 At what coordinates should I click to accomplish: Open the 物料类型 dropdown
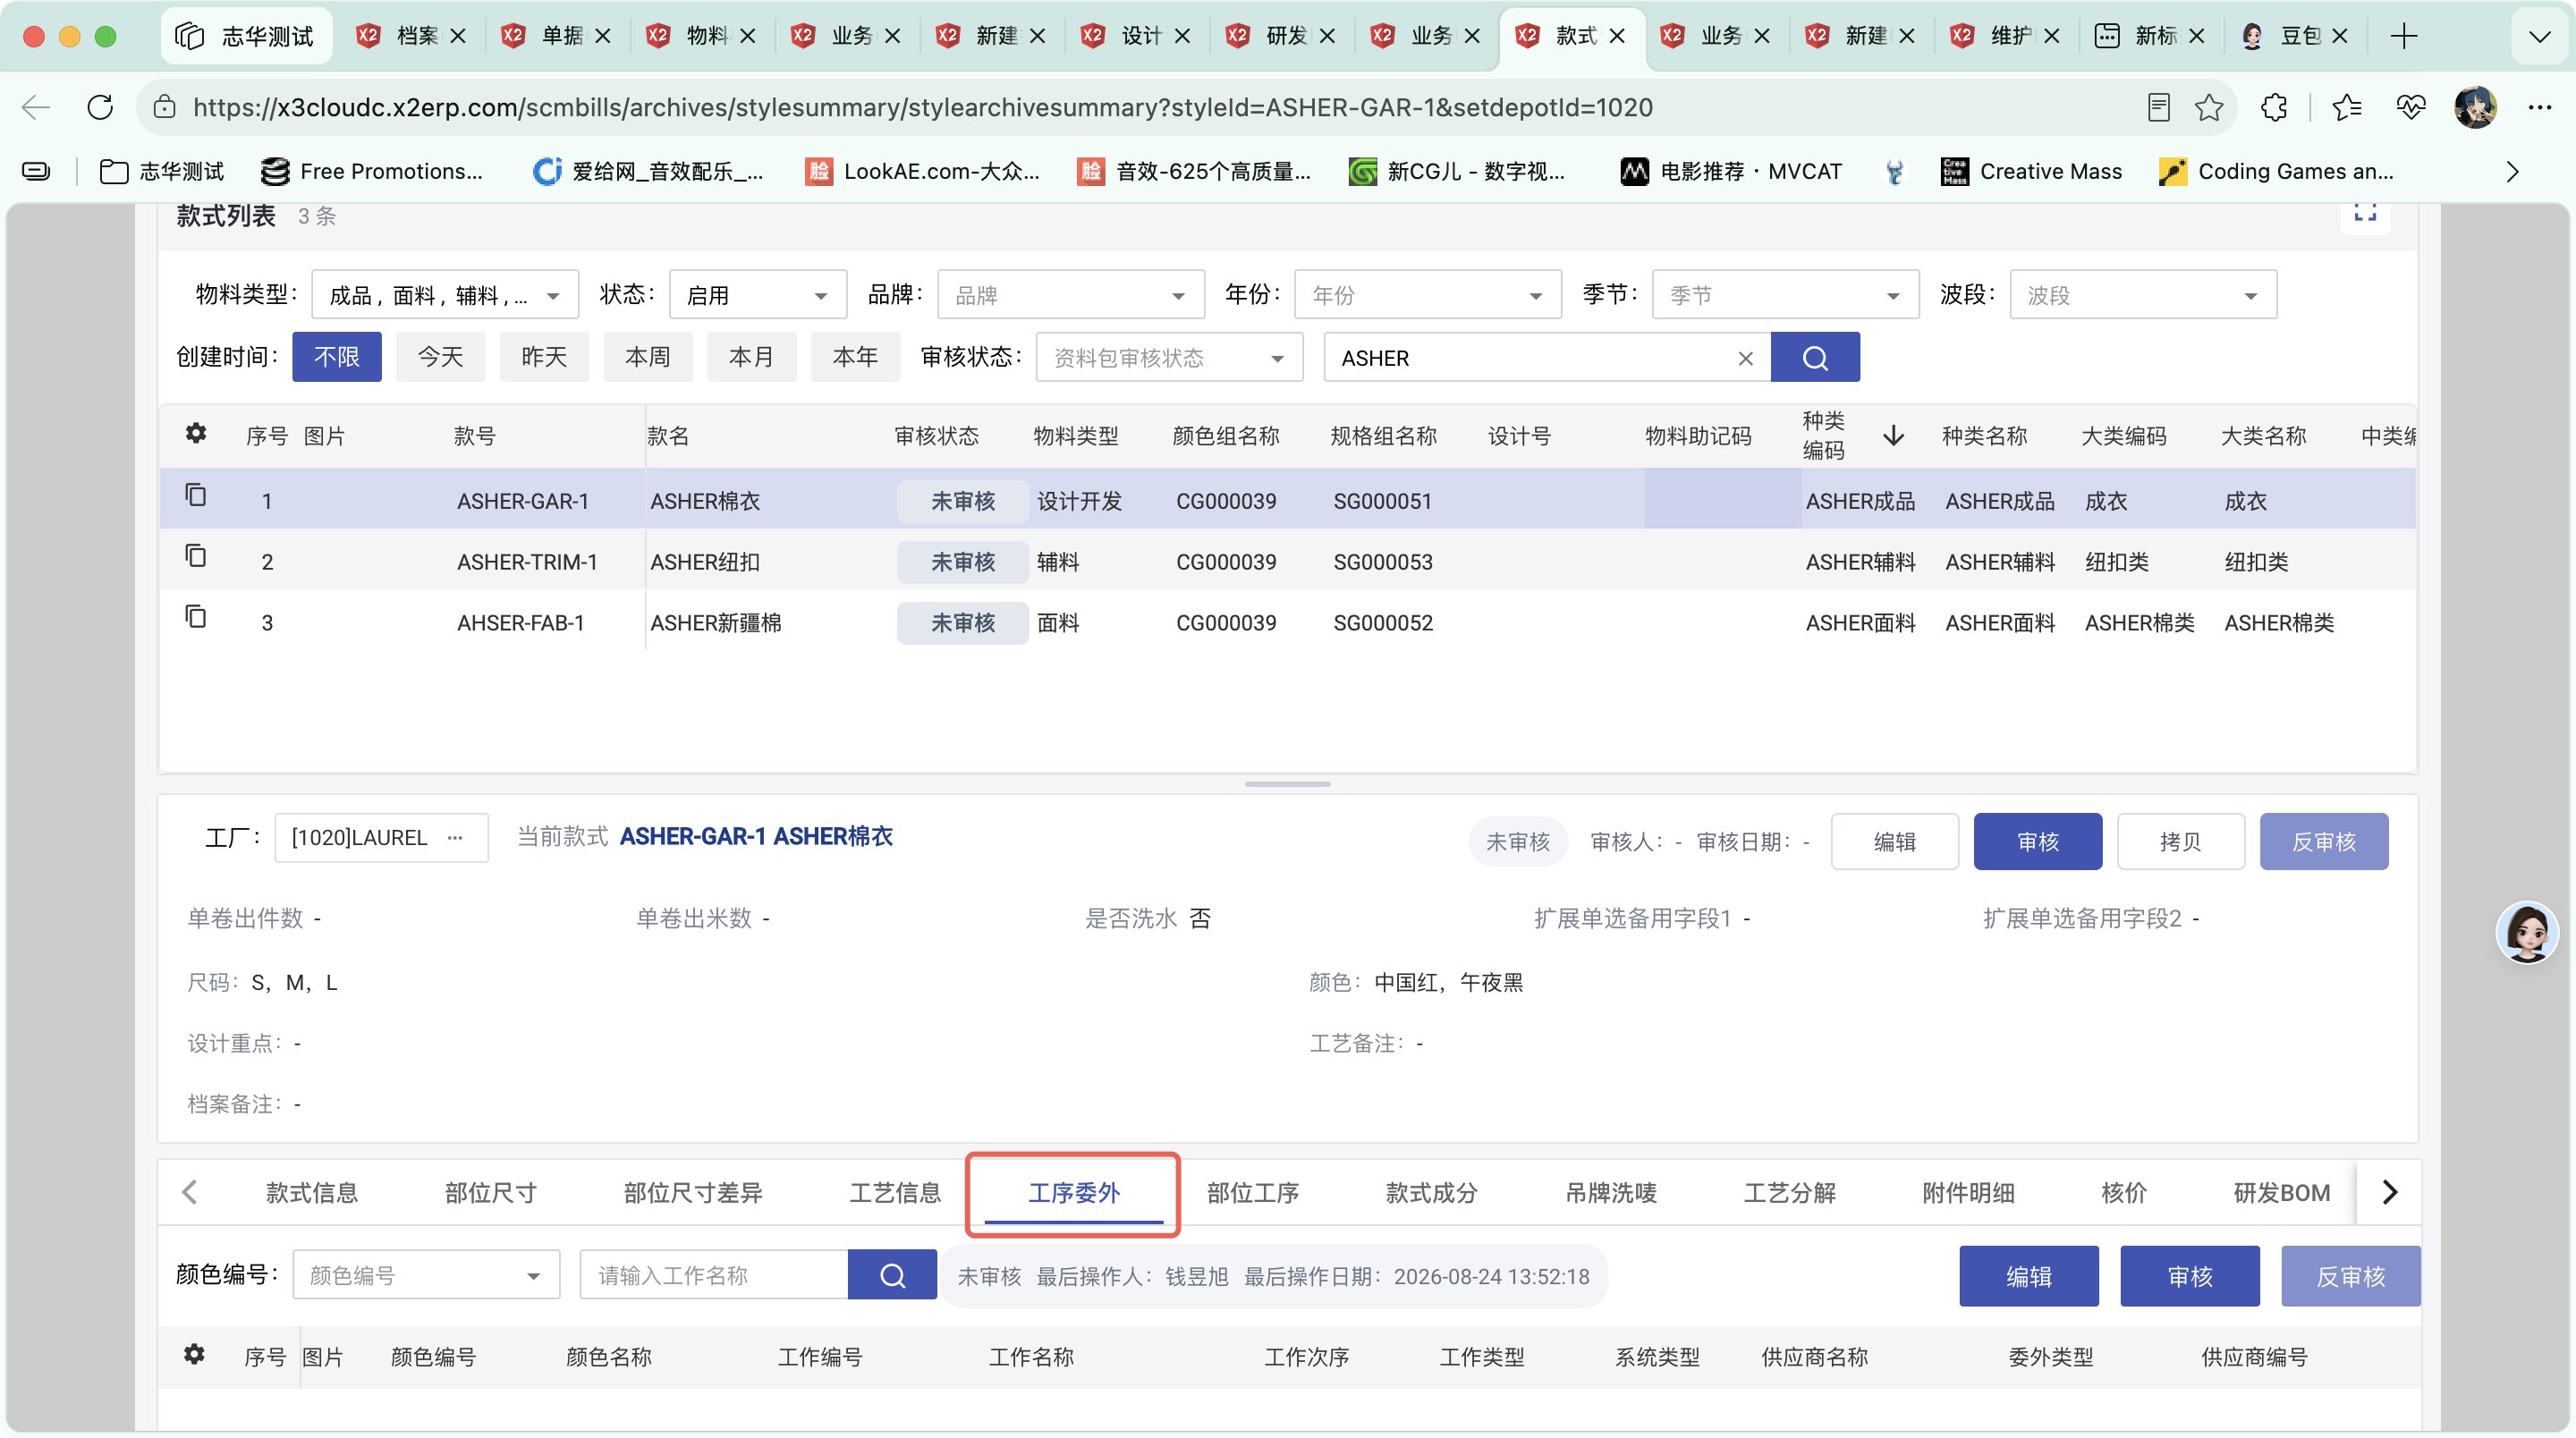click(x=445, y=295)
